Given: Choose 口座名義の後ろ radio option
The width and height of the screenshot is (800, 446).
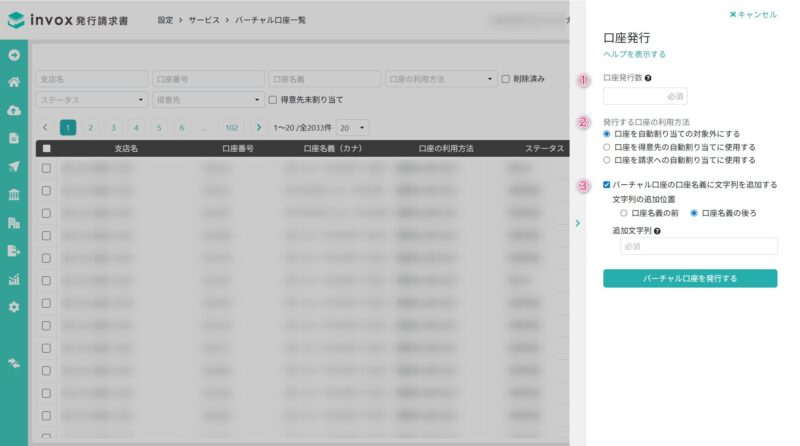Looking at the screenshot, I should tap(694, 213).
